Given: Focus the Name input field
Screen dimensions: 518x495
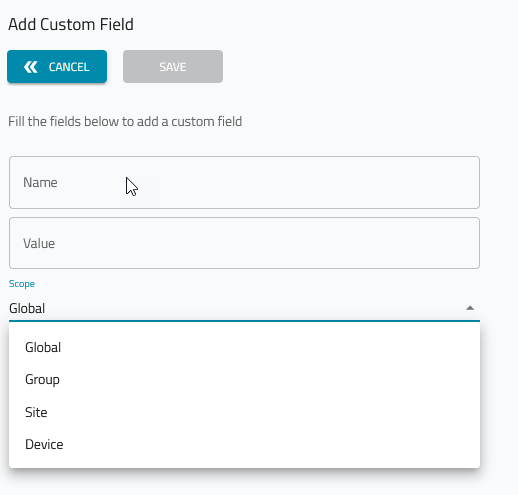Looking at the screenshot, I should (x=244, y=183).
